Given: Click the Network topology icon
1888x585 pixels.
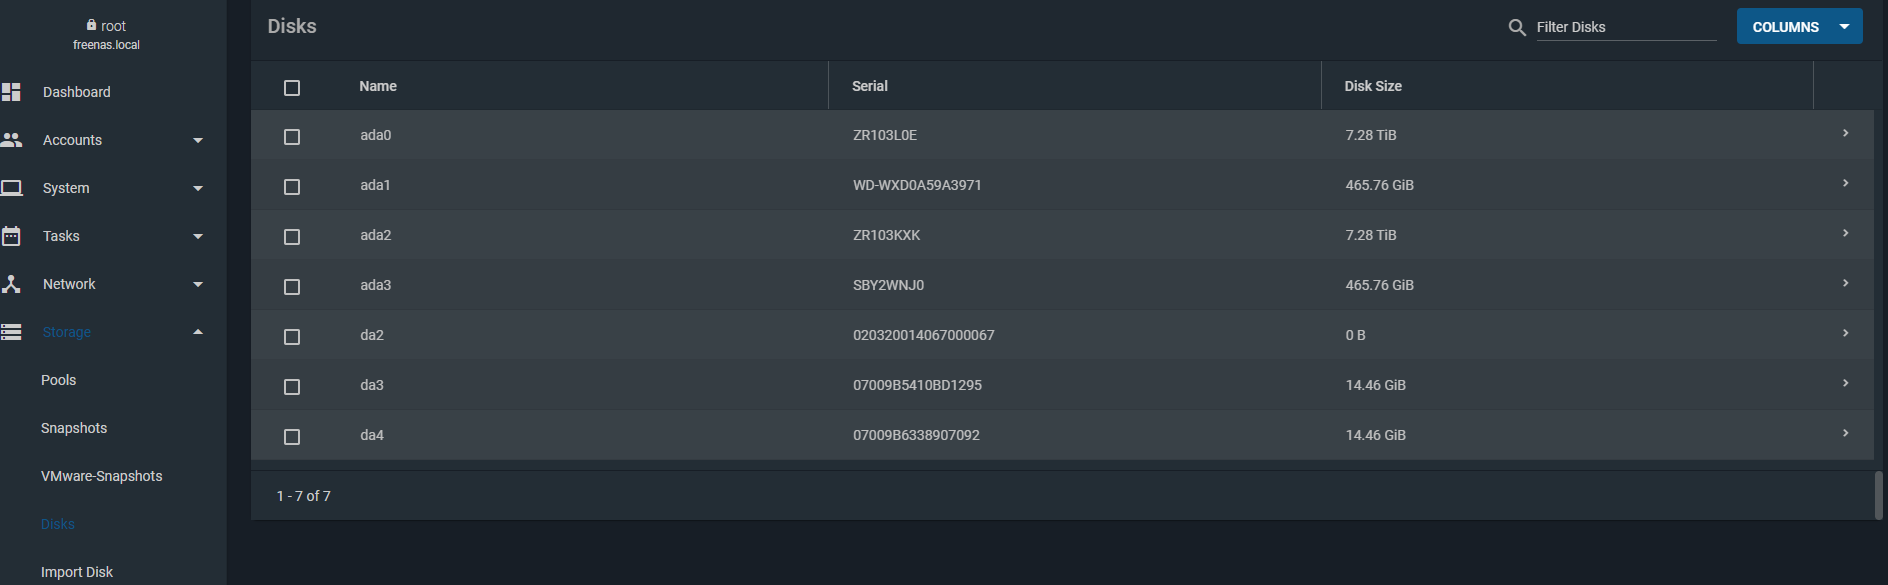Looking at the screenshot, I should [11, 284].
